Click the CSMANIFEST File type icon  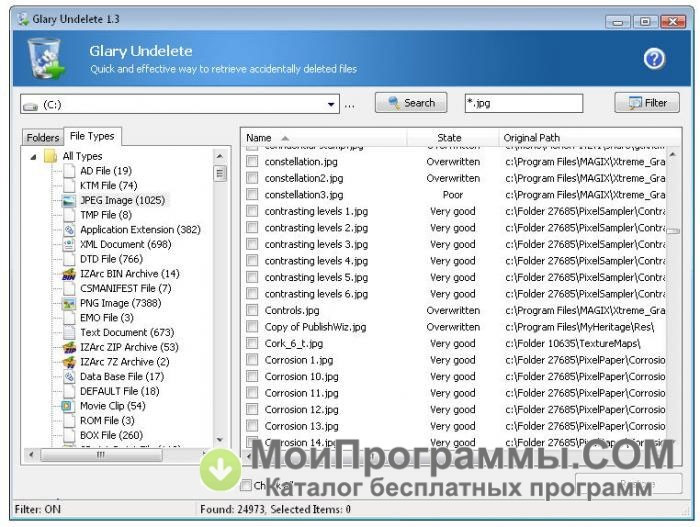point(69,289)
